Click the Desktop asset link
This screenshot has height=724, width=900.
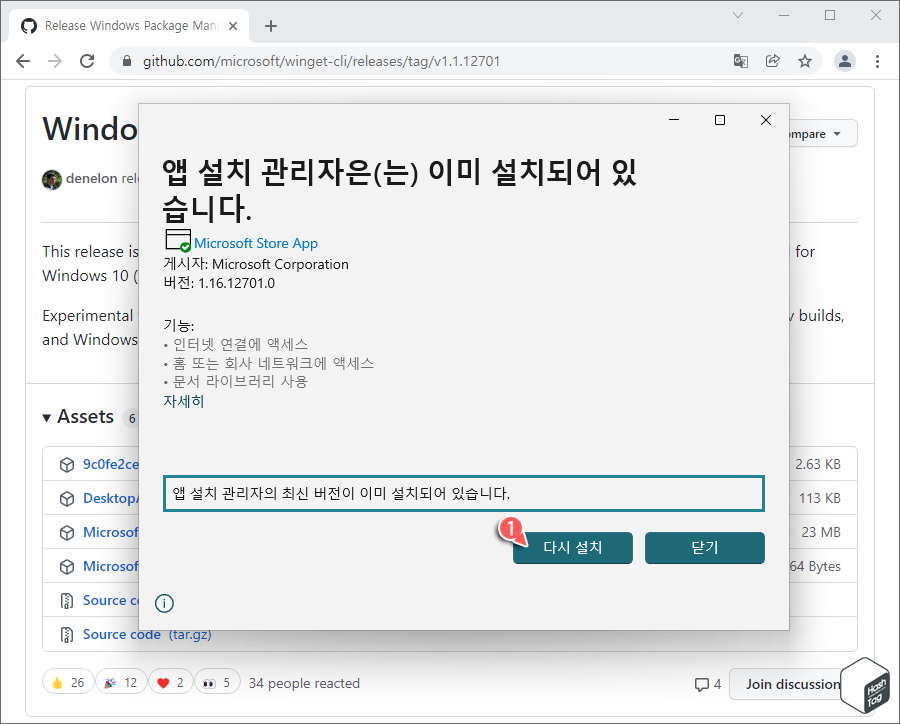coord(111,498)
